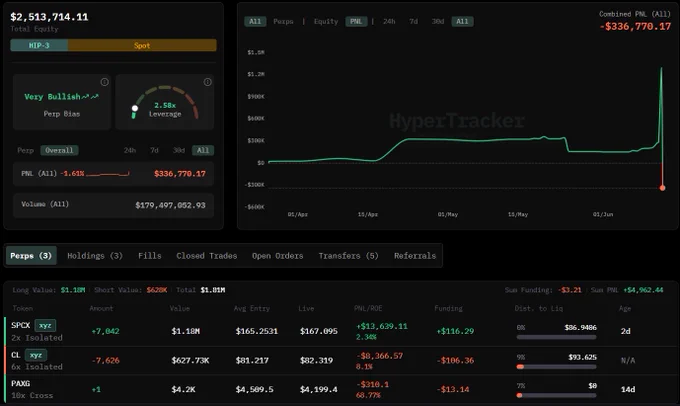Viewport: 680px width, 406px height.
Task: Click PAXG age value 14d
Action: (628, 389)
